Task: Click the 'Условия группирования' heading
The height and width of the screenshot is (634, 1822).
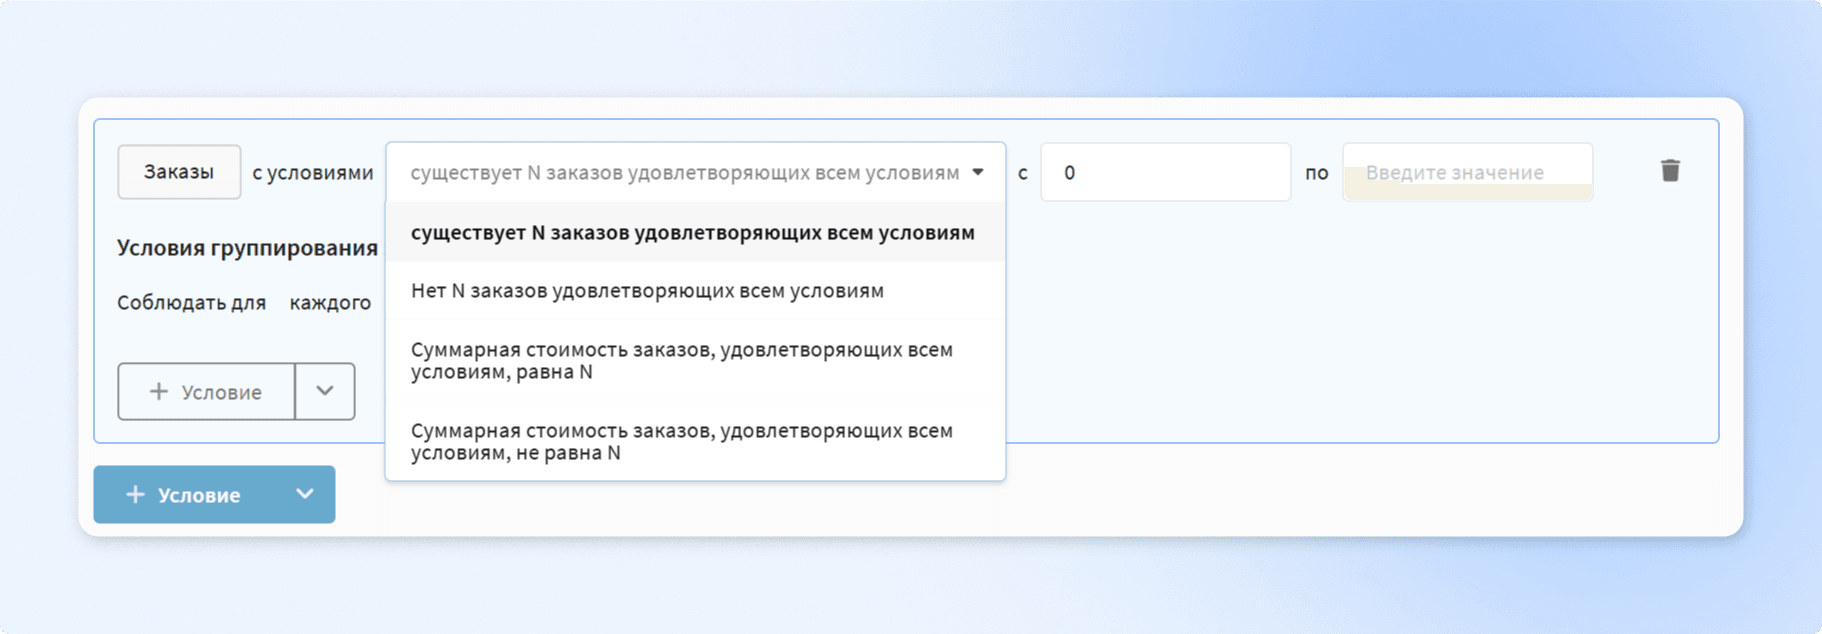Action: (x=247, y=248)
